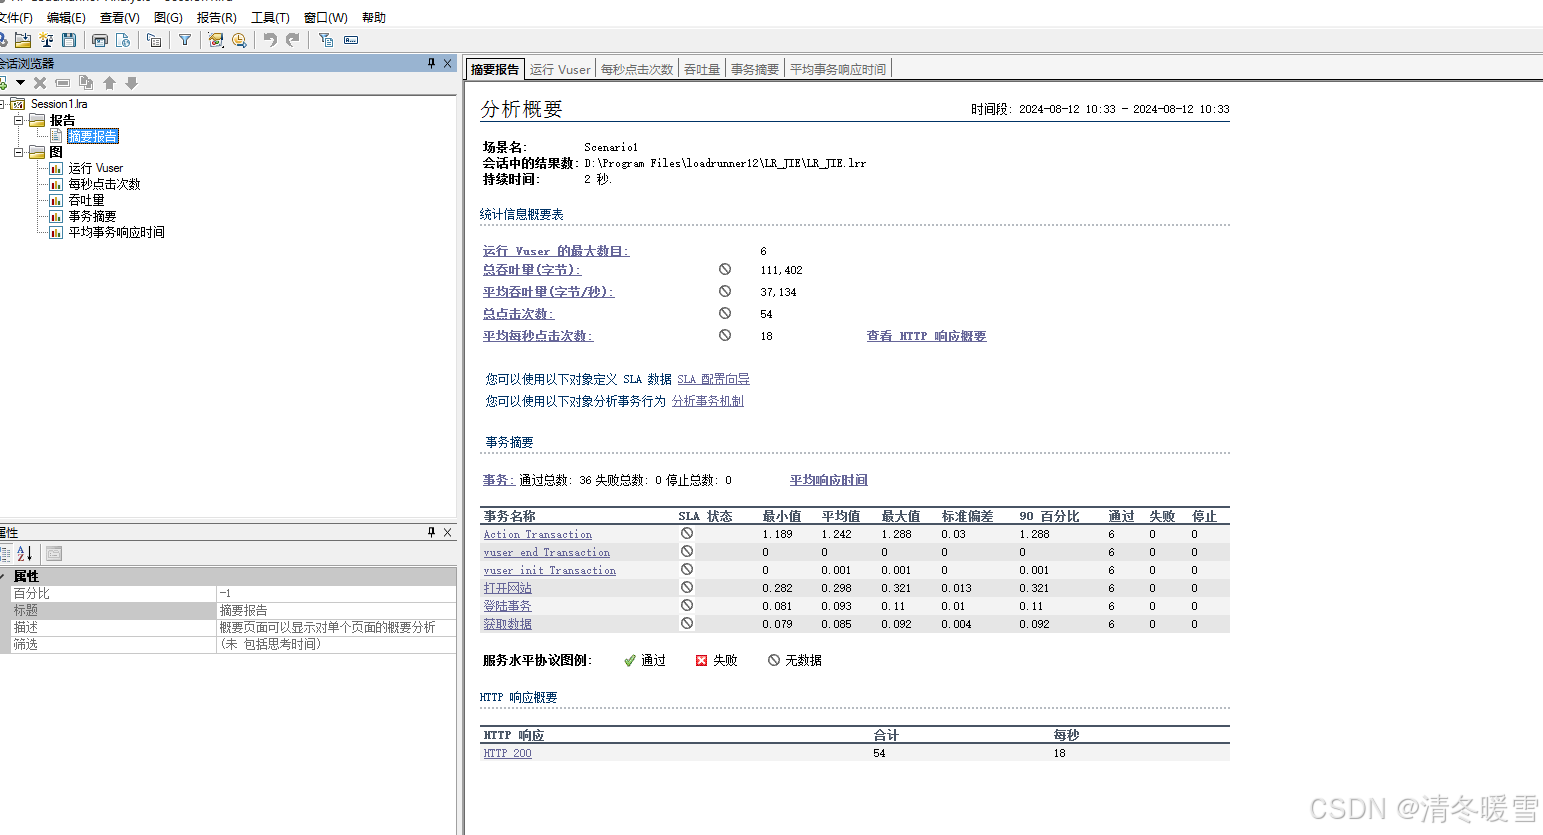Select the 摘要报告 tab
Viewport: 1543px width, 835px height.
pyautogui.click(x=495, y=69)
